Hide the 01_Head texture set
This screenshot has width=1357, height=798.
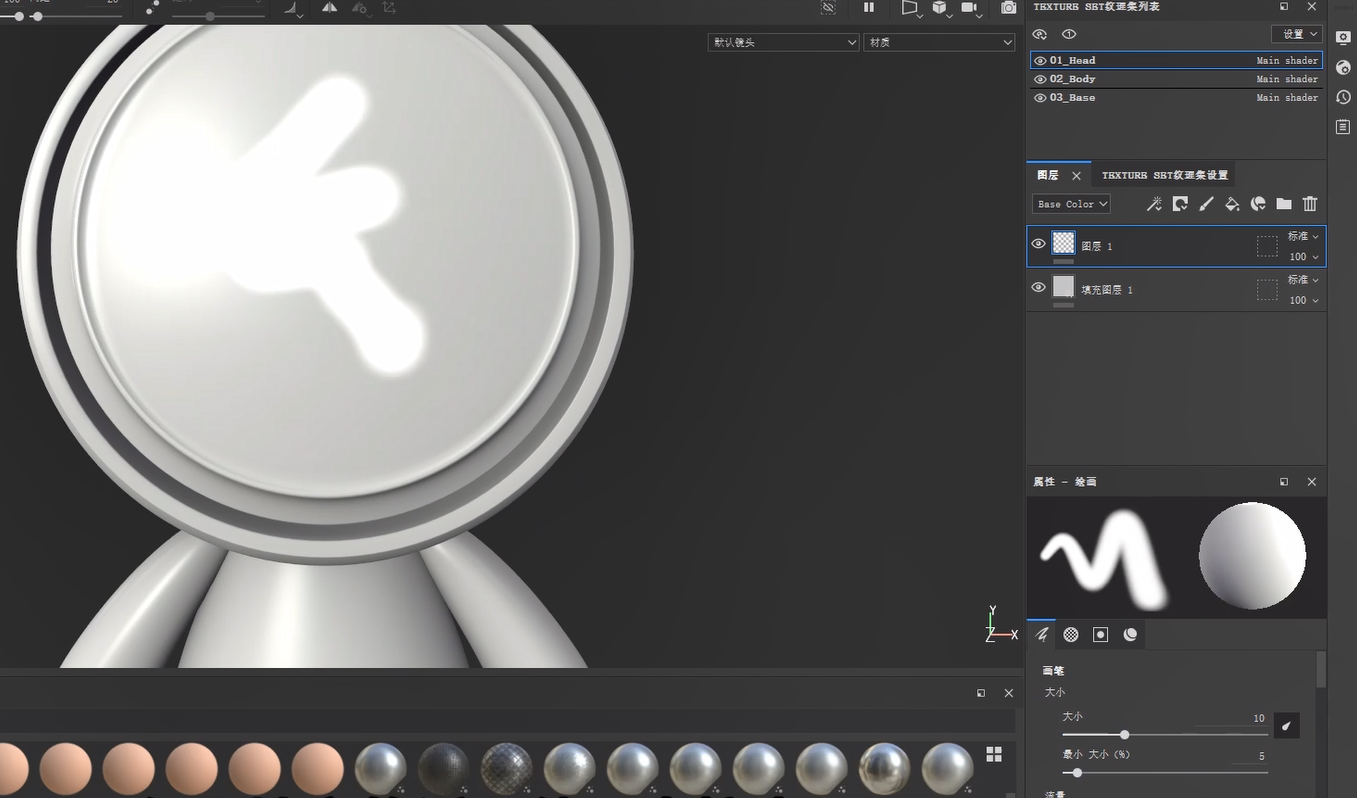pos(1040,61)
